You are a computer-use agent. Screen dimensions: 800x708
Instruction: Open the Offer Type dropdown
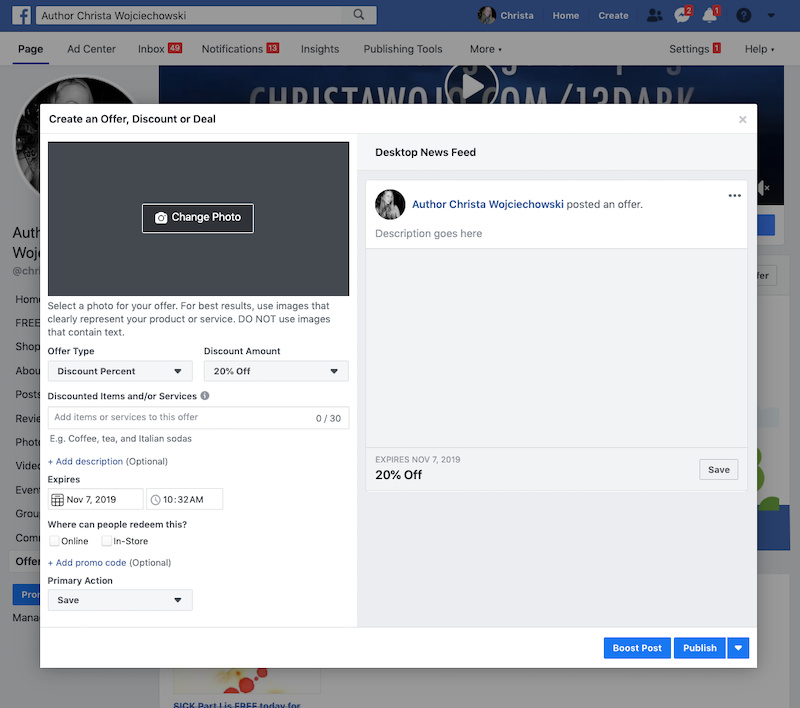120,371
